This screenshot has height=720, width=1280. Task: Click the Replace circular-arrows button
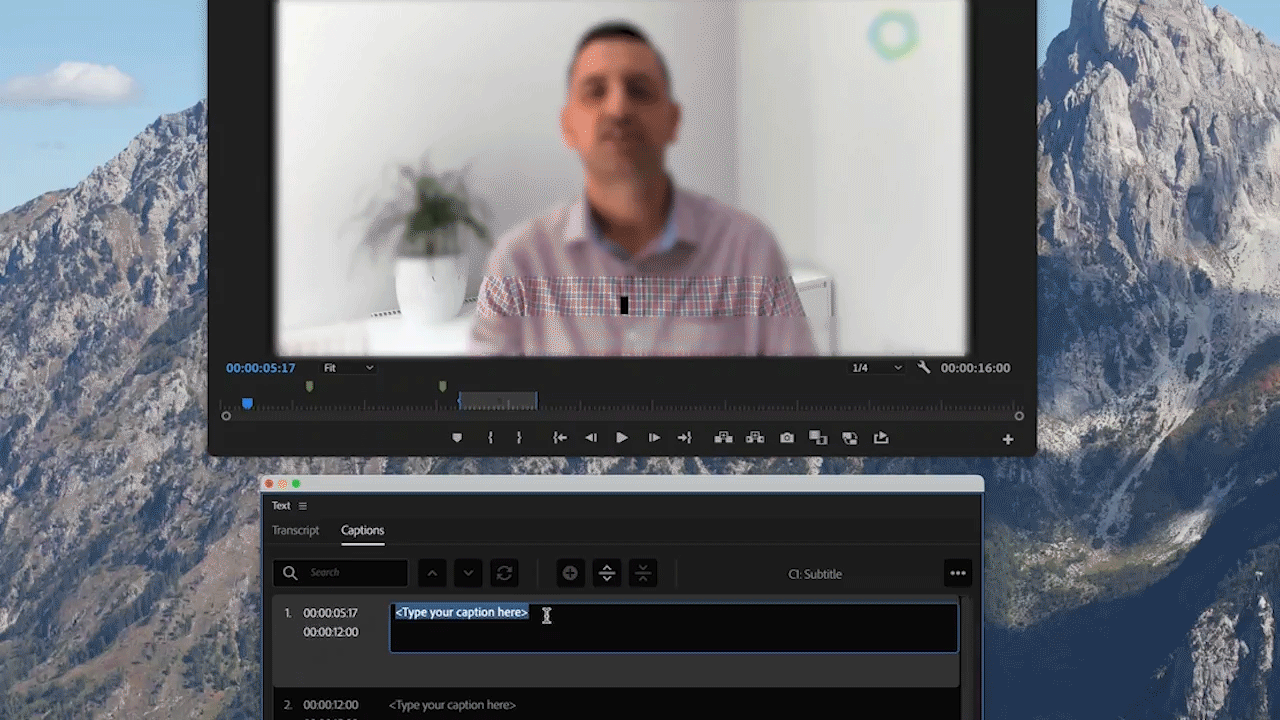(x=505, y=573)
